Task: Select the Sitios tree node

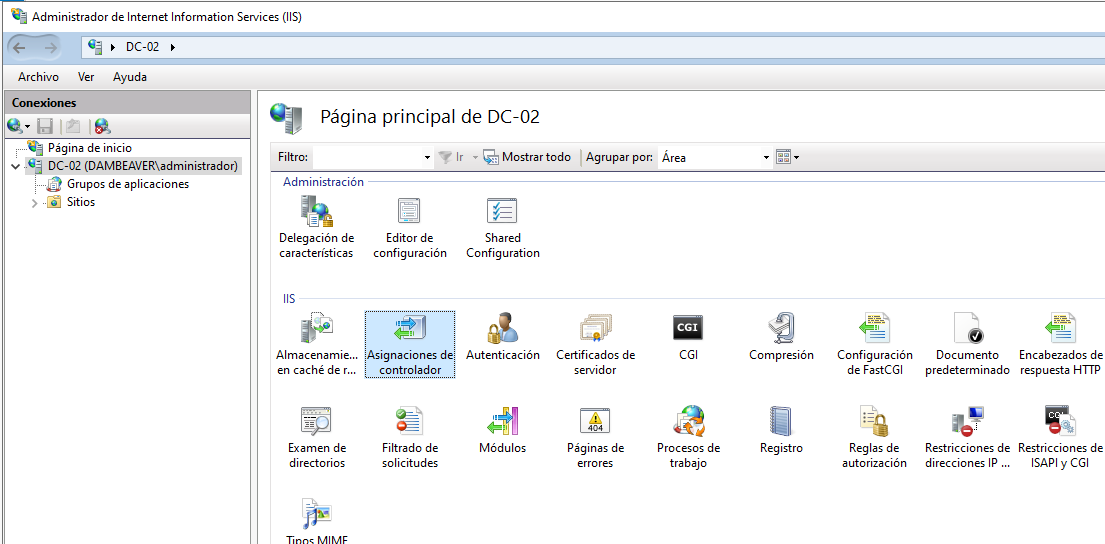Action: click(x=81, y=202)
